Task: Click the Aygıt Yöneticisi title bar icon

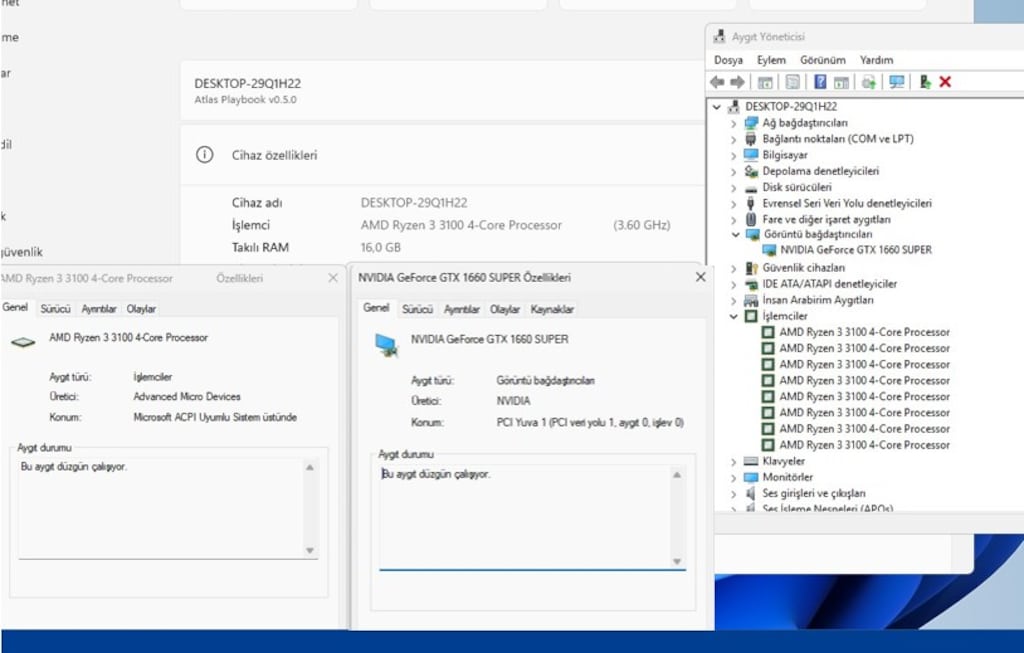Action: (719, 37)
